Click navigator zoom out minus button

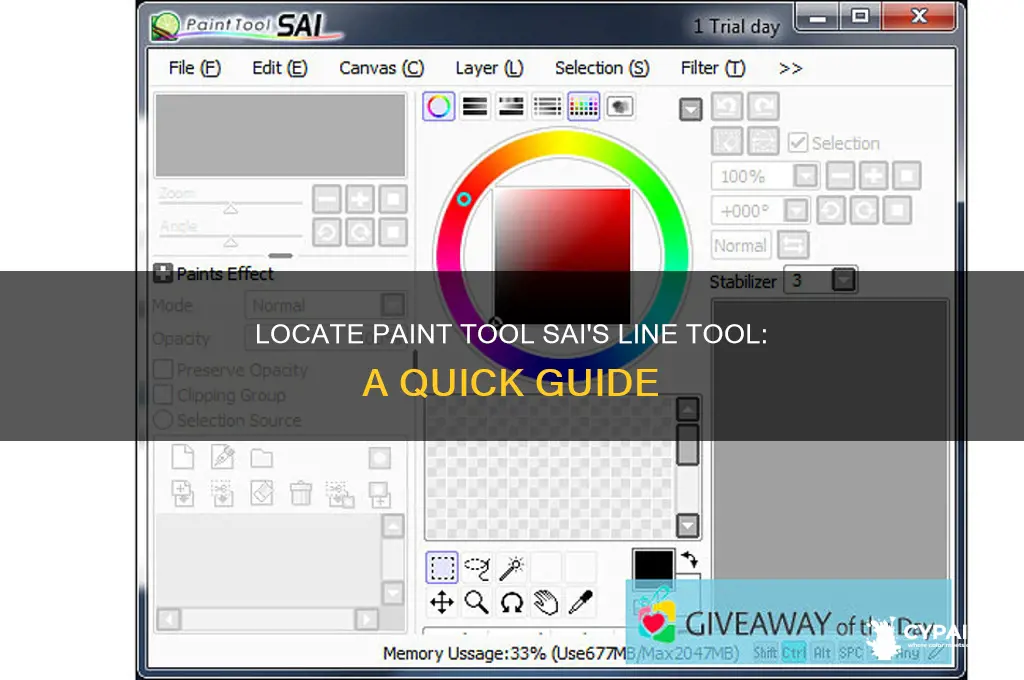tap(327, 199)
